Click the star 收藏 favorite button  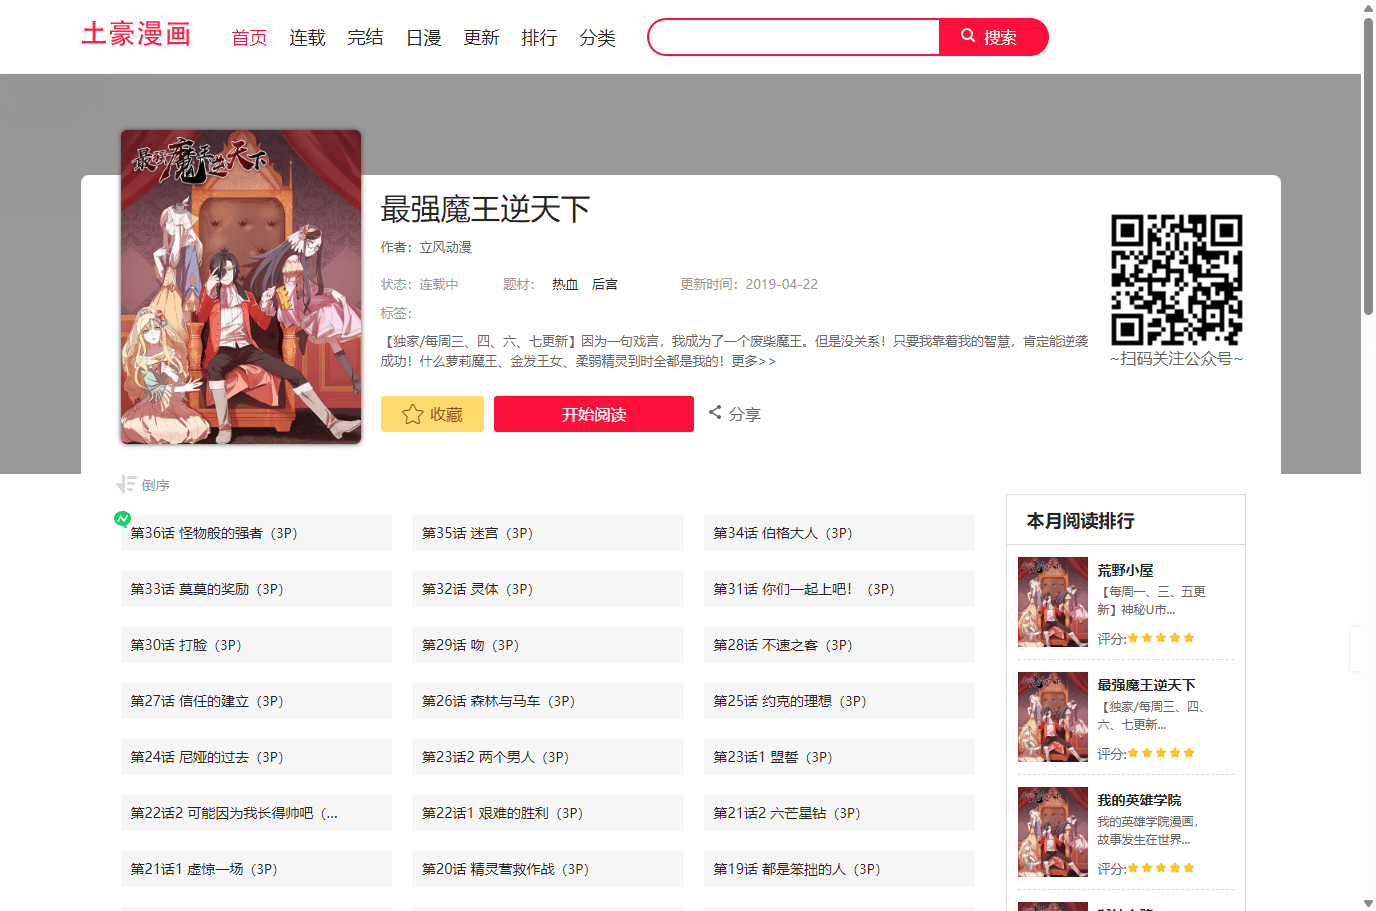[x=432, y=414]
